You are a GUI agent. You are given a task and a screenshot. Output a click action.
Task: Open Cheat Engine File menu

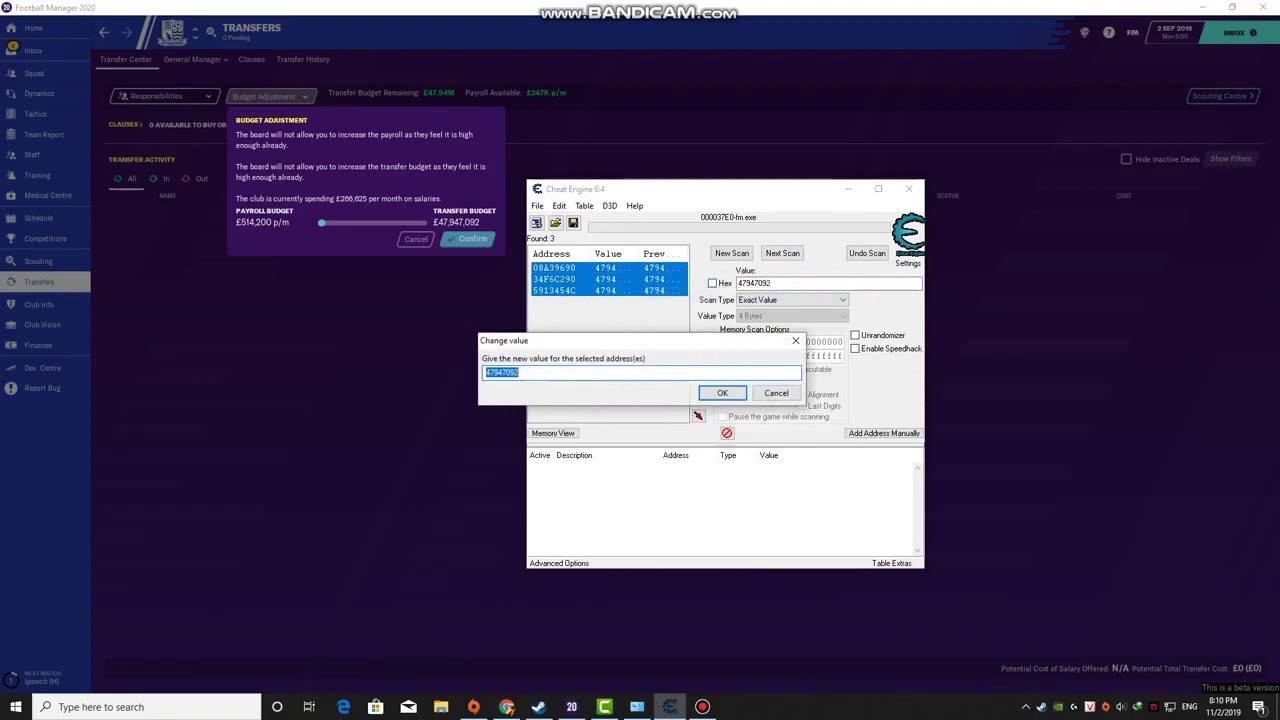coord(537,206)
